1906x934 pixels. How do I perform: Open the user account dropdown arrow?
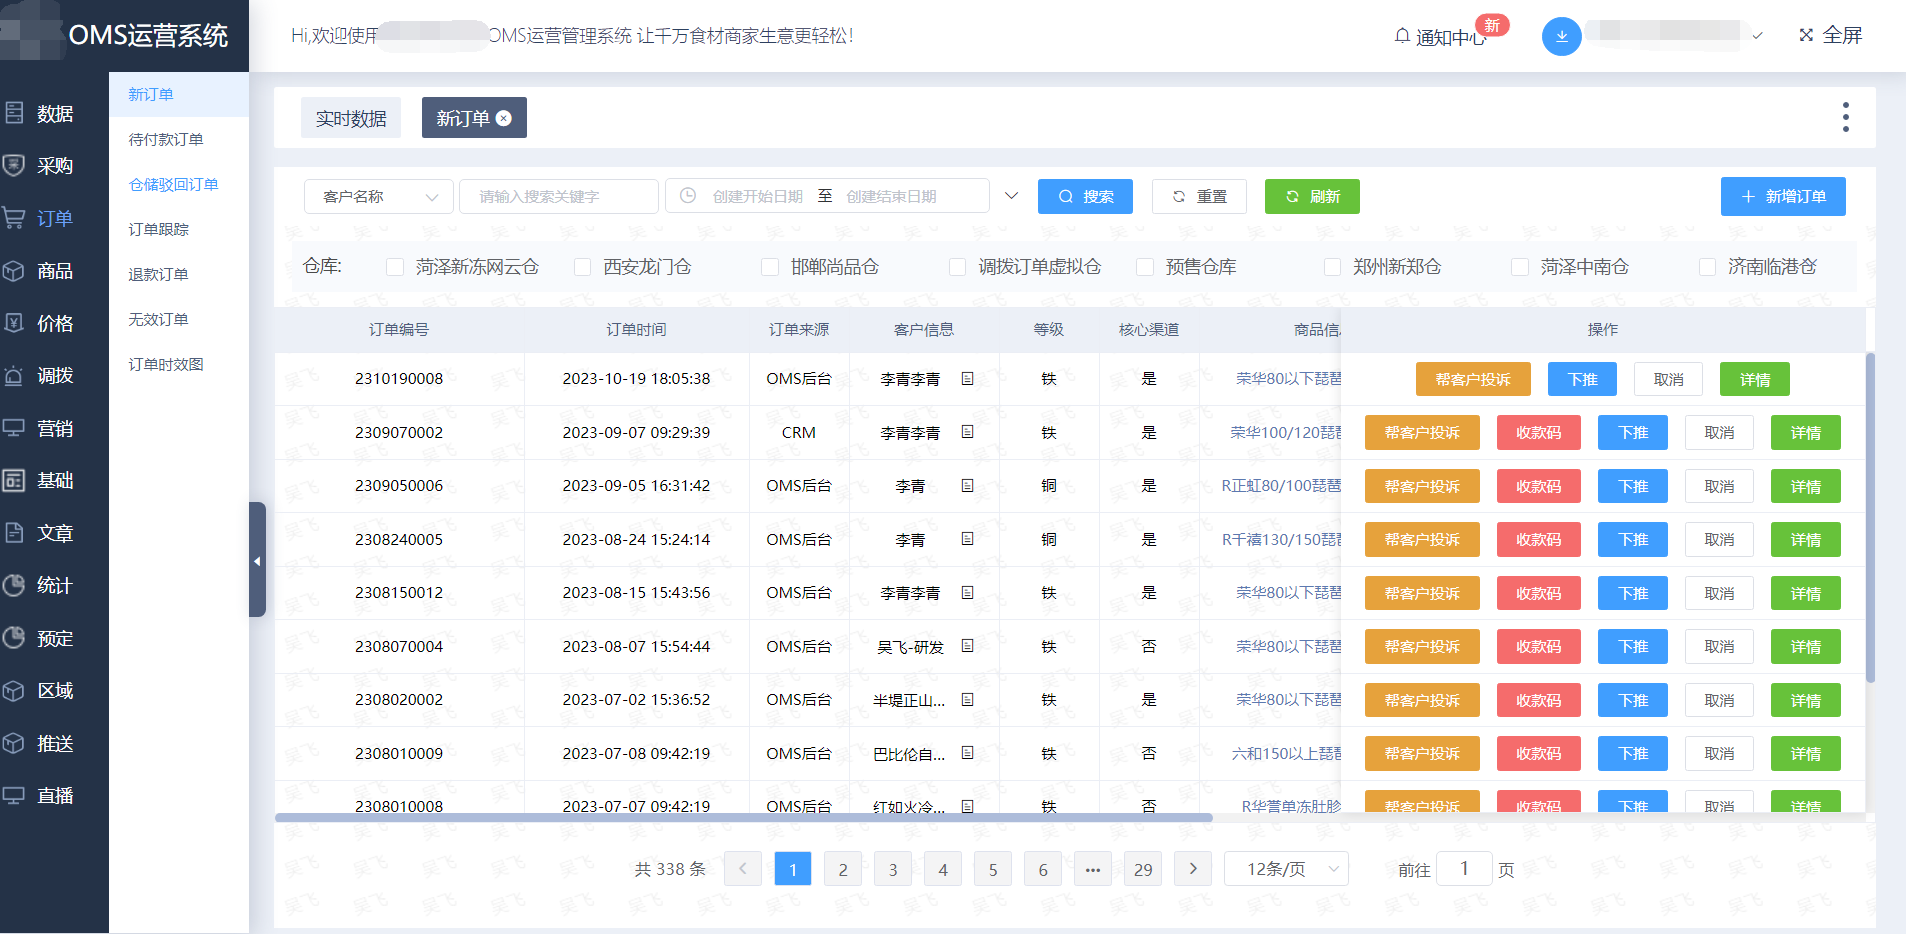pos(1757,36)
